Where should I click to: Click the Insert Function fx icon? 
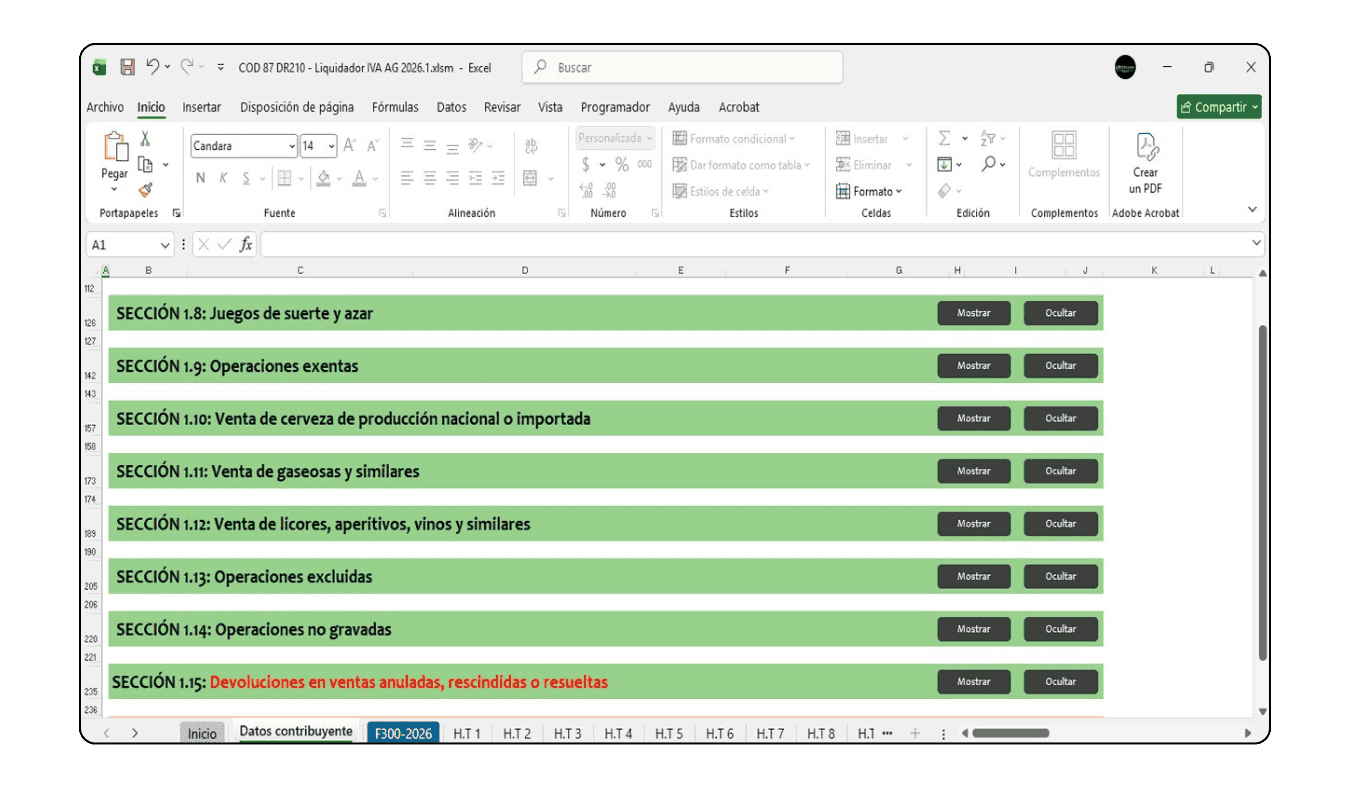click(x=246, y=244)
